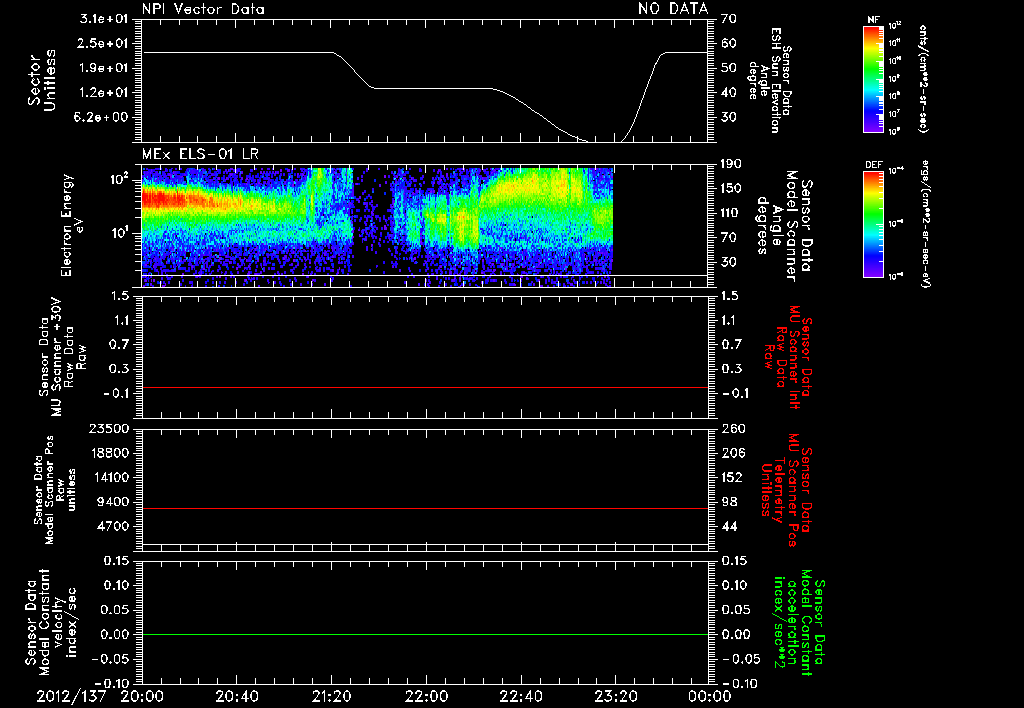Click the 'Model Scanner Pos Raw' axis title

(54, 489)
